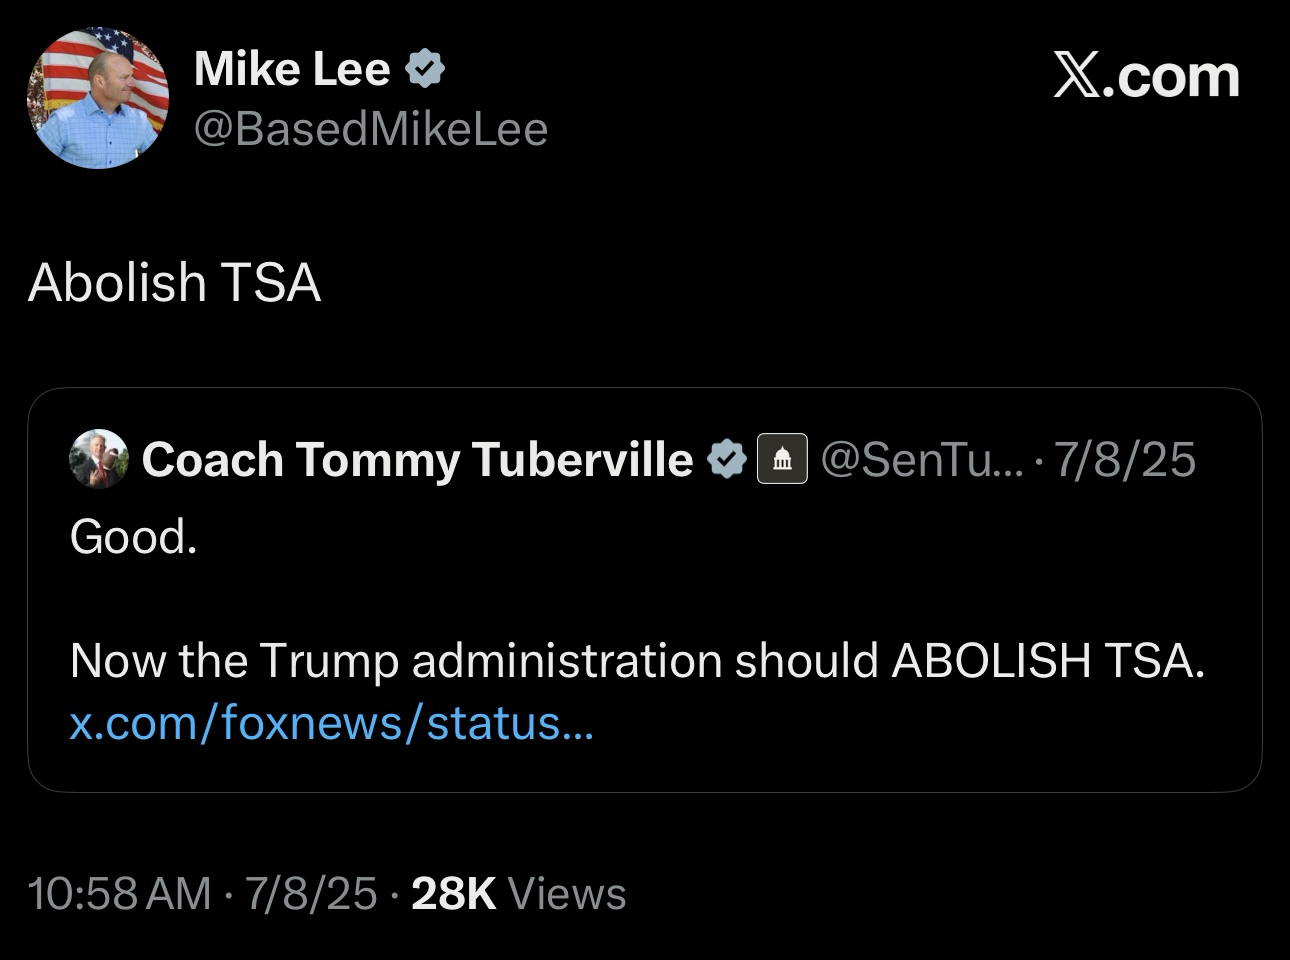Click Coach Tommy Tuberville's small avatar

point(98,459)
